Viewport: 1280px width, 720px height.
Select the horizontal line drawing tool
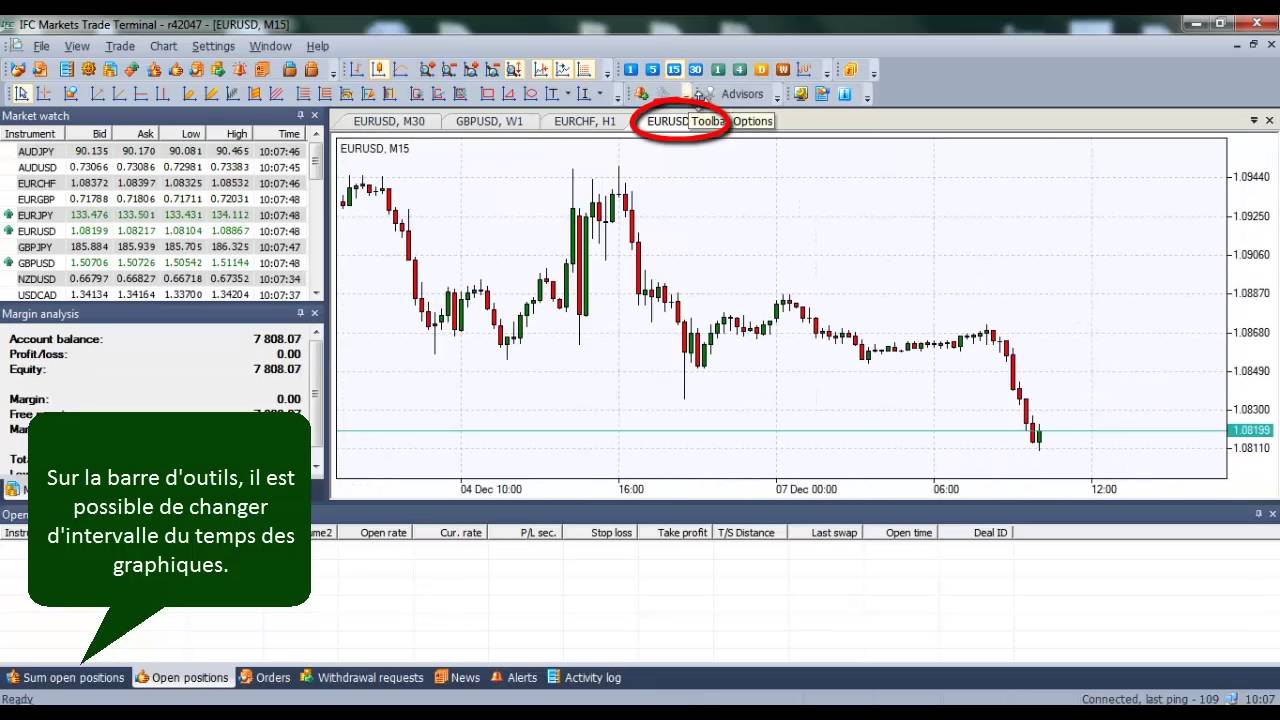click(141, 94)
